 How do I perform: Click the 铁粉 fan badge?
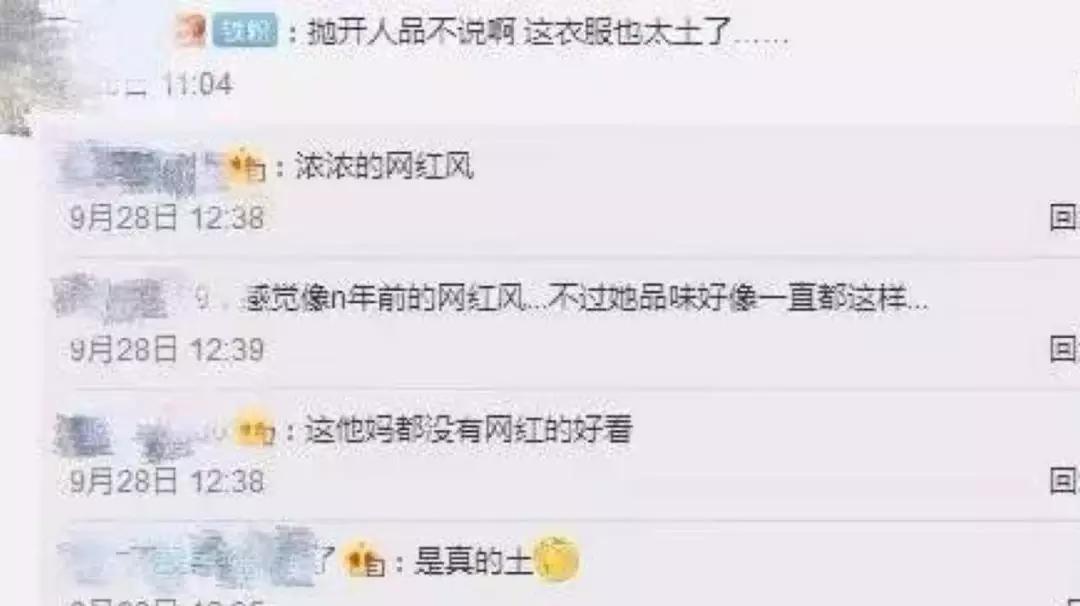245,31
